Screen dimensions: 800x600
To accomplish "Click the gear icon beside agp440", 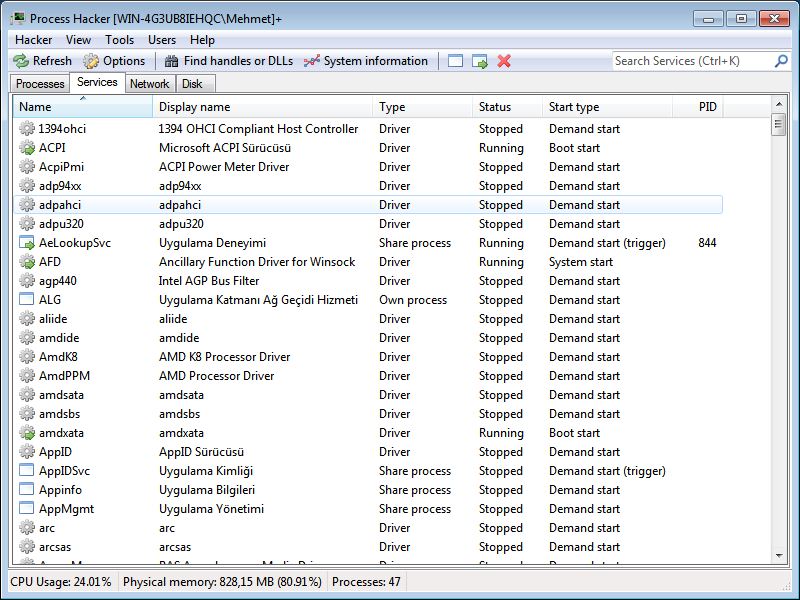I will pyautogui.click(x=27, y=281).
